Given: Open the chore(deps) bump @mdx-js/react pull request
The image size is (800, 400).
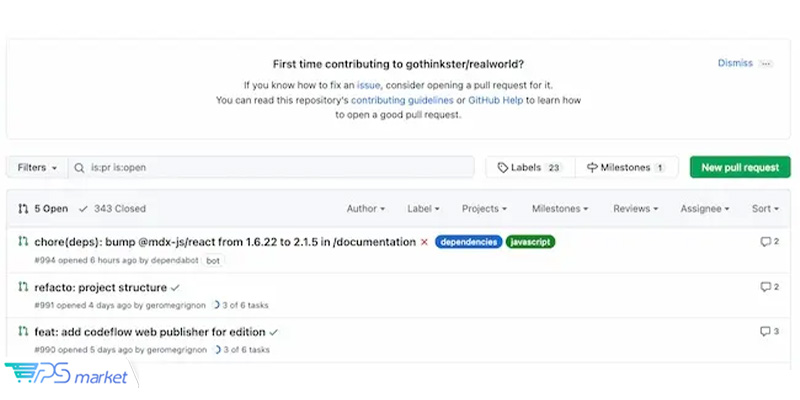Looking at the screenshot, I should click(x=225, y=242).
